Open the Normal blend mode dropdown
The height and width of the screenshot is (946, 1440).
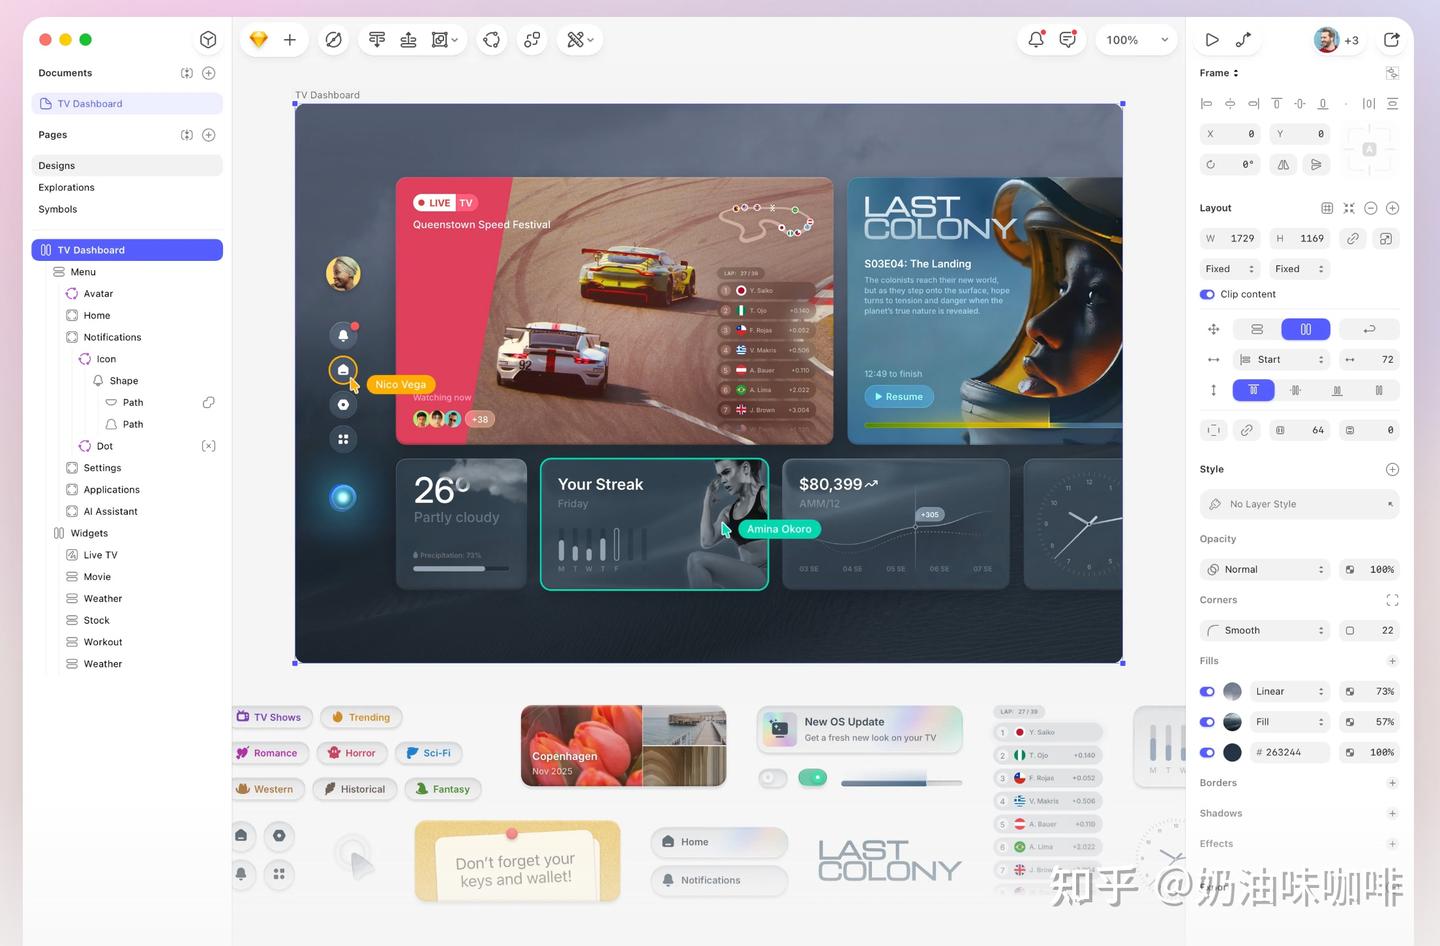pyautogui.click(x=1264, y=570)
